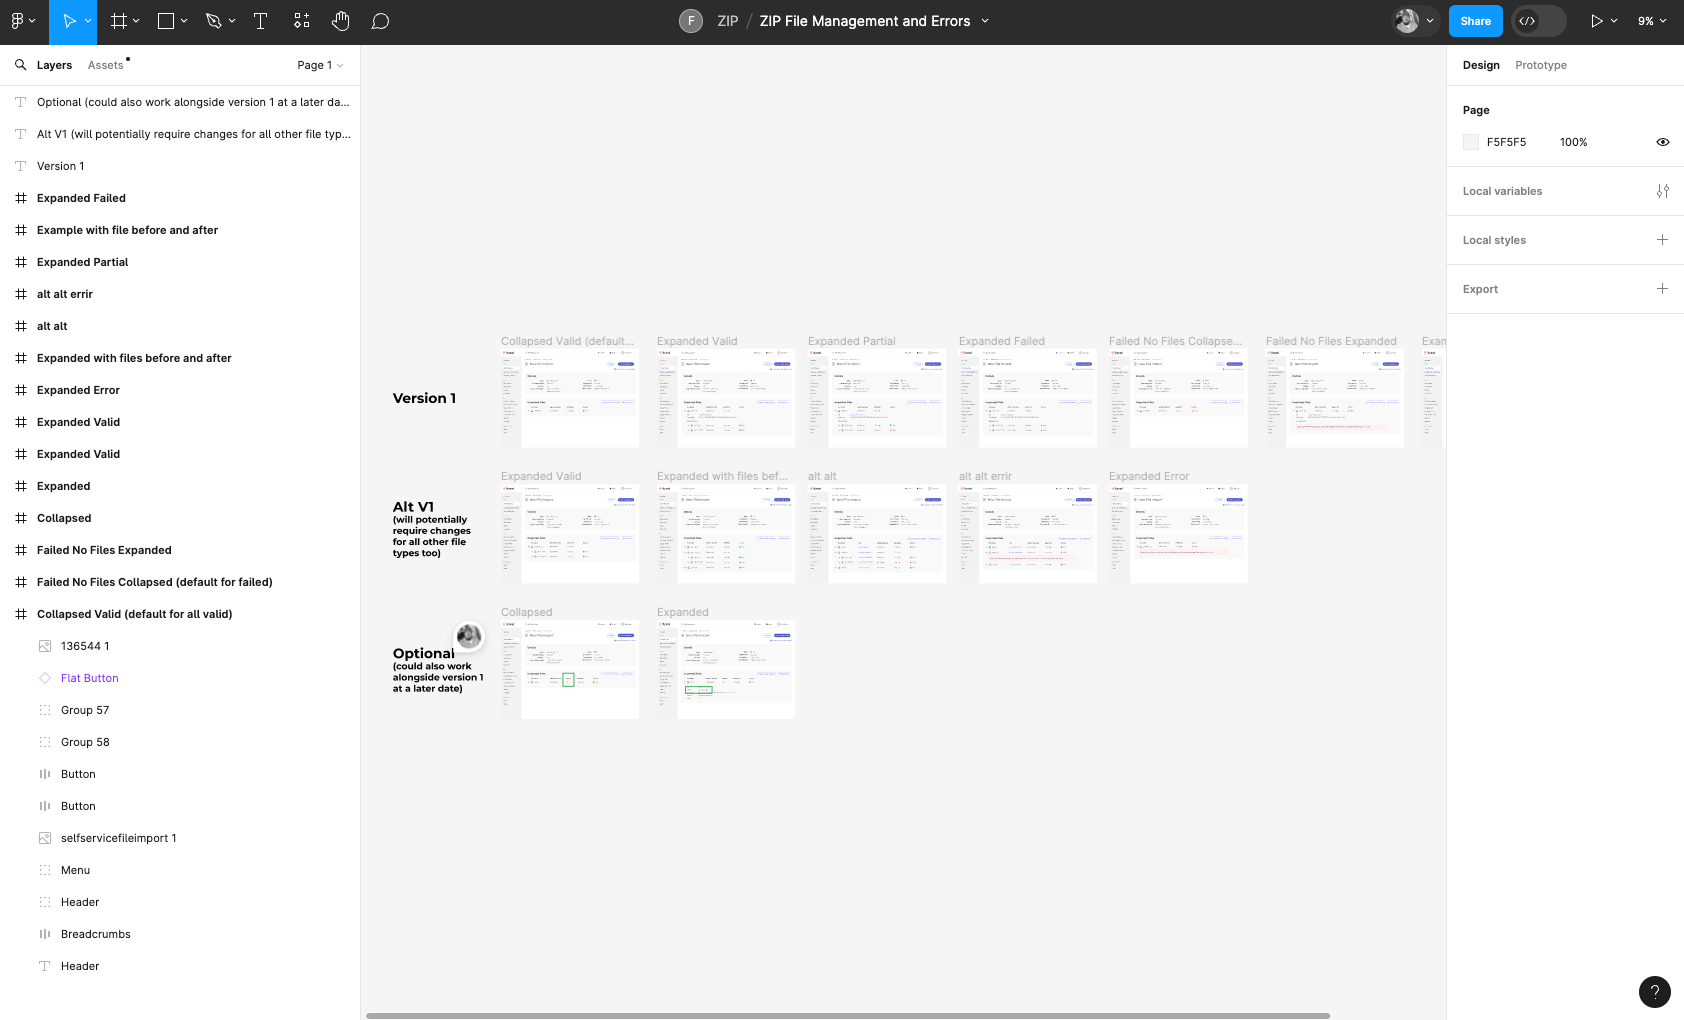Select the Add comment tool
1684x1020 pixels.
(x=380, y=21)
